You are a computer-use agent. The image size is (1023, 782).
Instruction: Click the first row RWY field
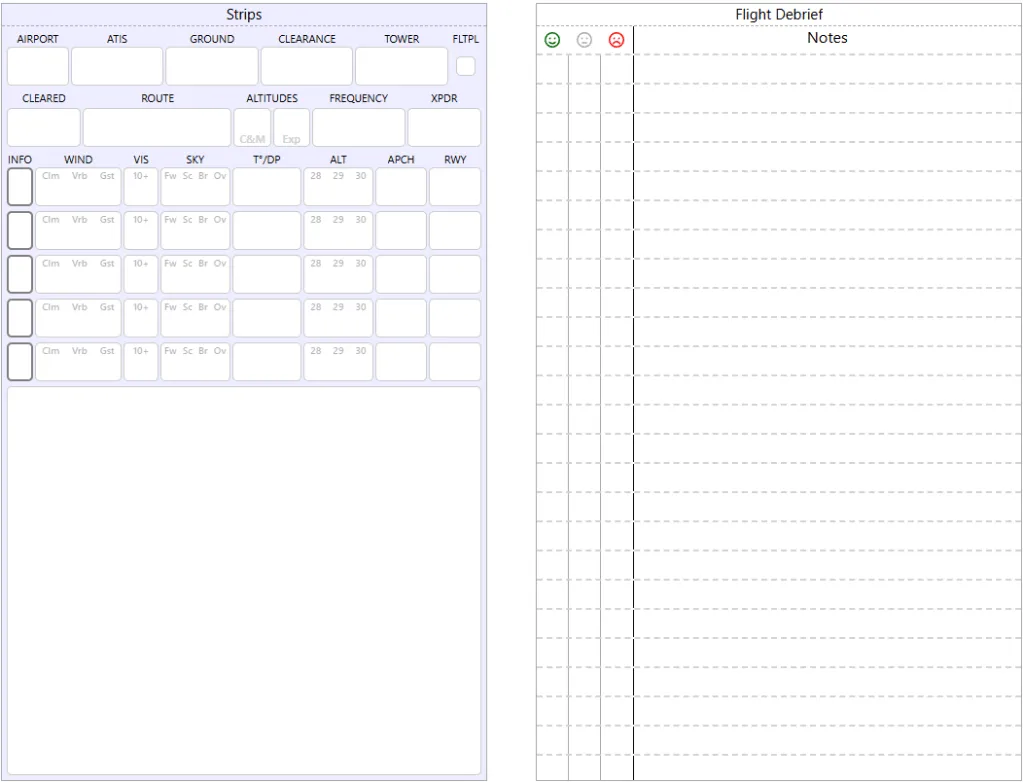[455, 187]
